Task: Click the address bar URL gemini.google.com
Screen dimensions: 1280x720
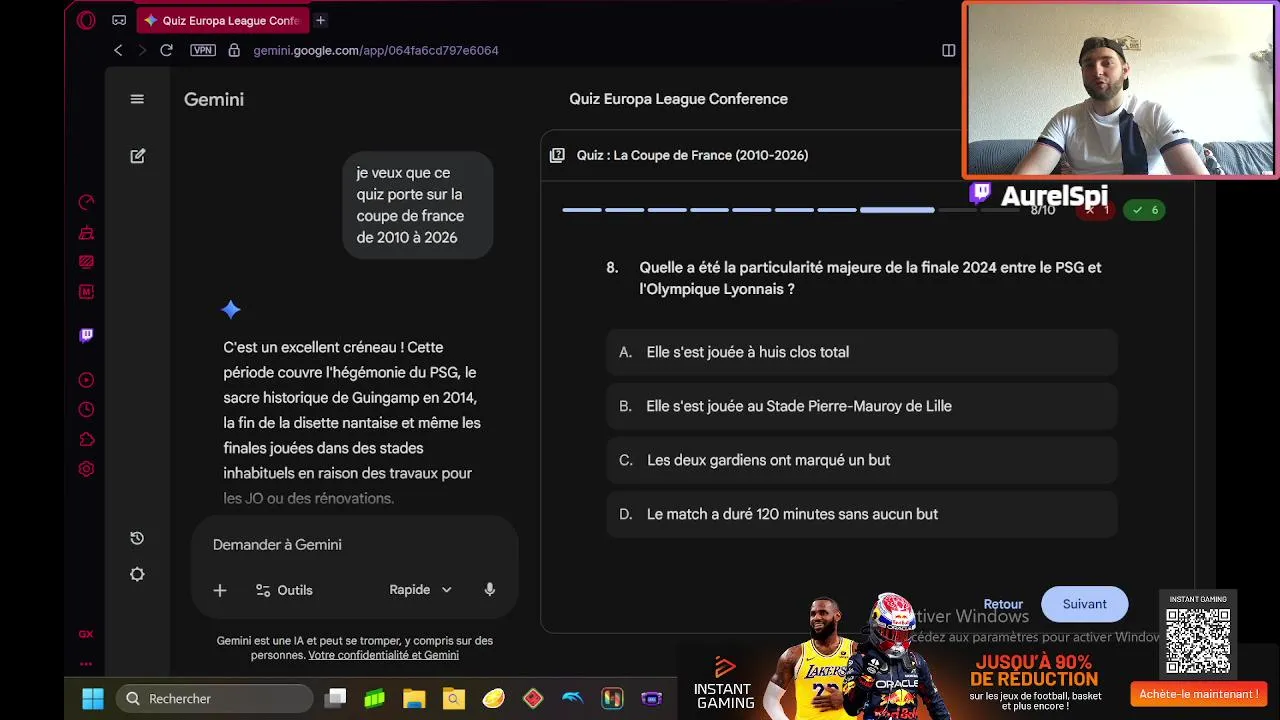Action: (375, 50)
